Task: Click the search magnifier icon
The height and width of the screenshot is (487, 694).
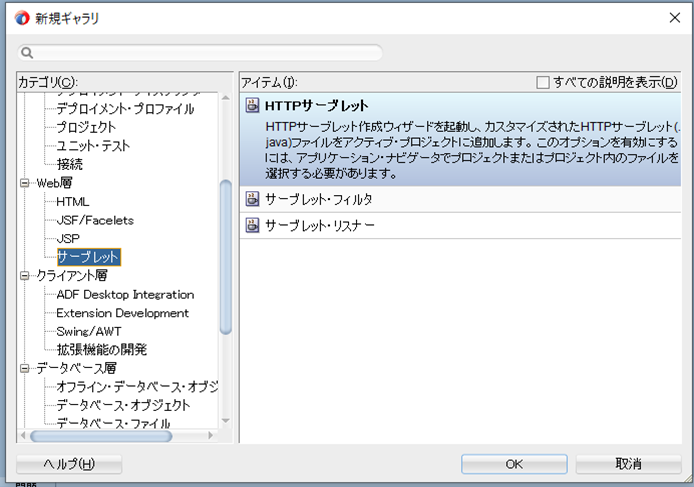Action: coord(28,53)
